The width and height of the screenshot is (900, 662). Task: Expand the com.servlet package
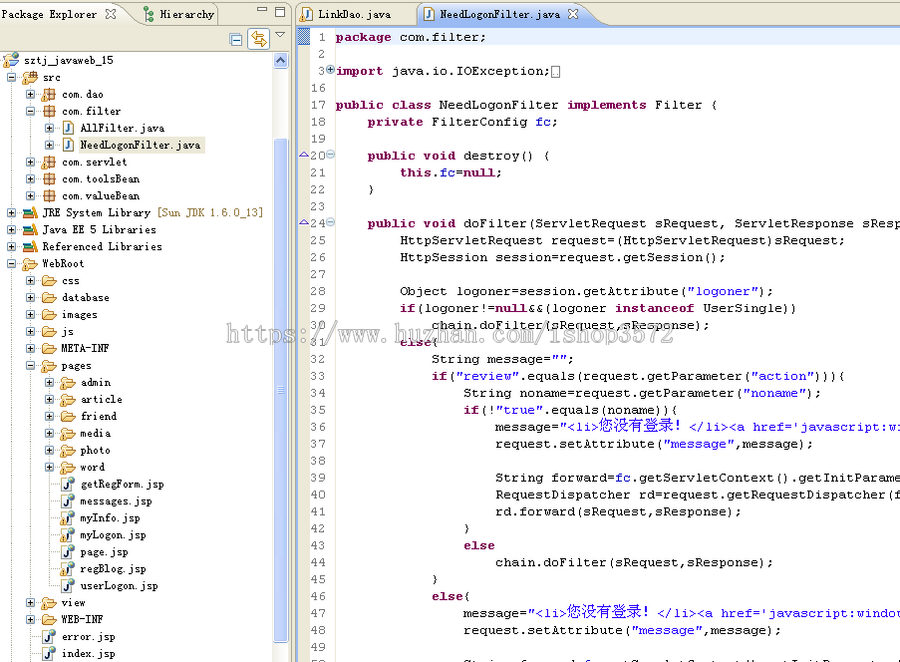point(31,161)
